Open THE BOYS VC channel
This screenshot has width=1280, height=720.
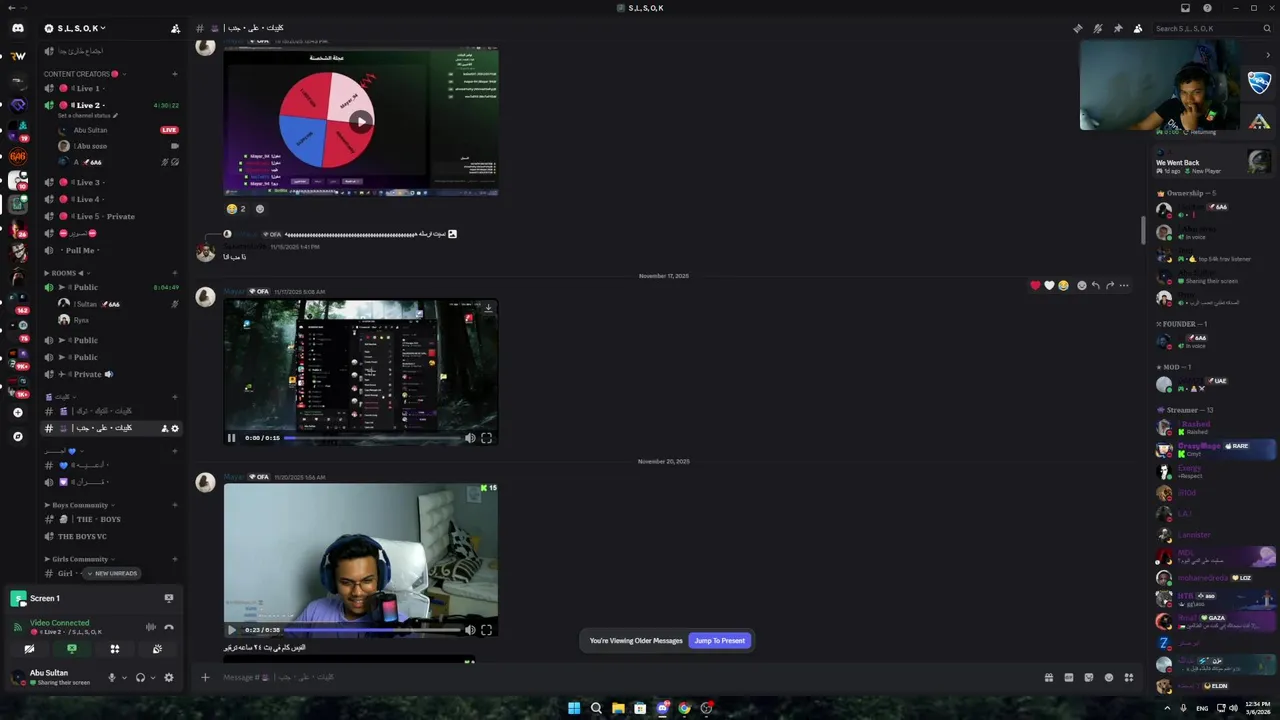tap(112, 536)
